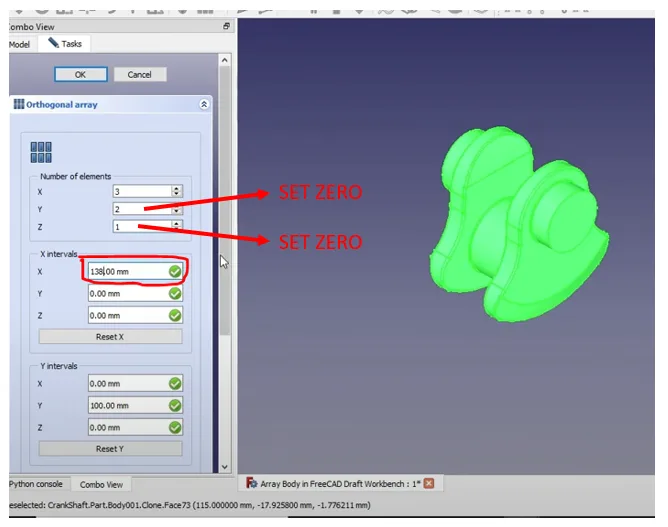Undock the Combo View panel
The height and width of the screenshot is (527, 668).
click(x=226, y=26)
